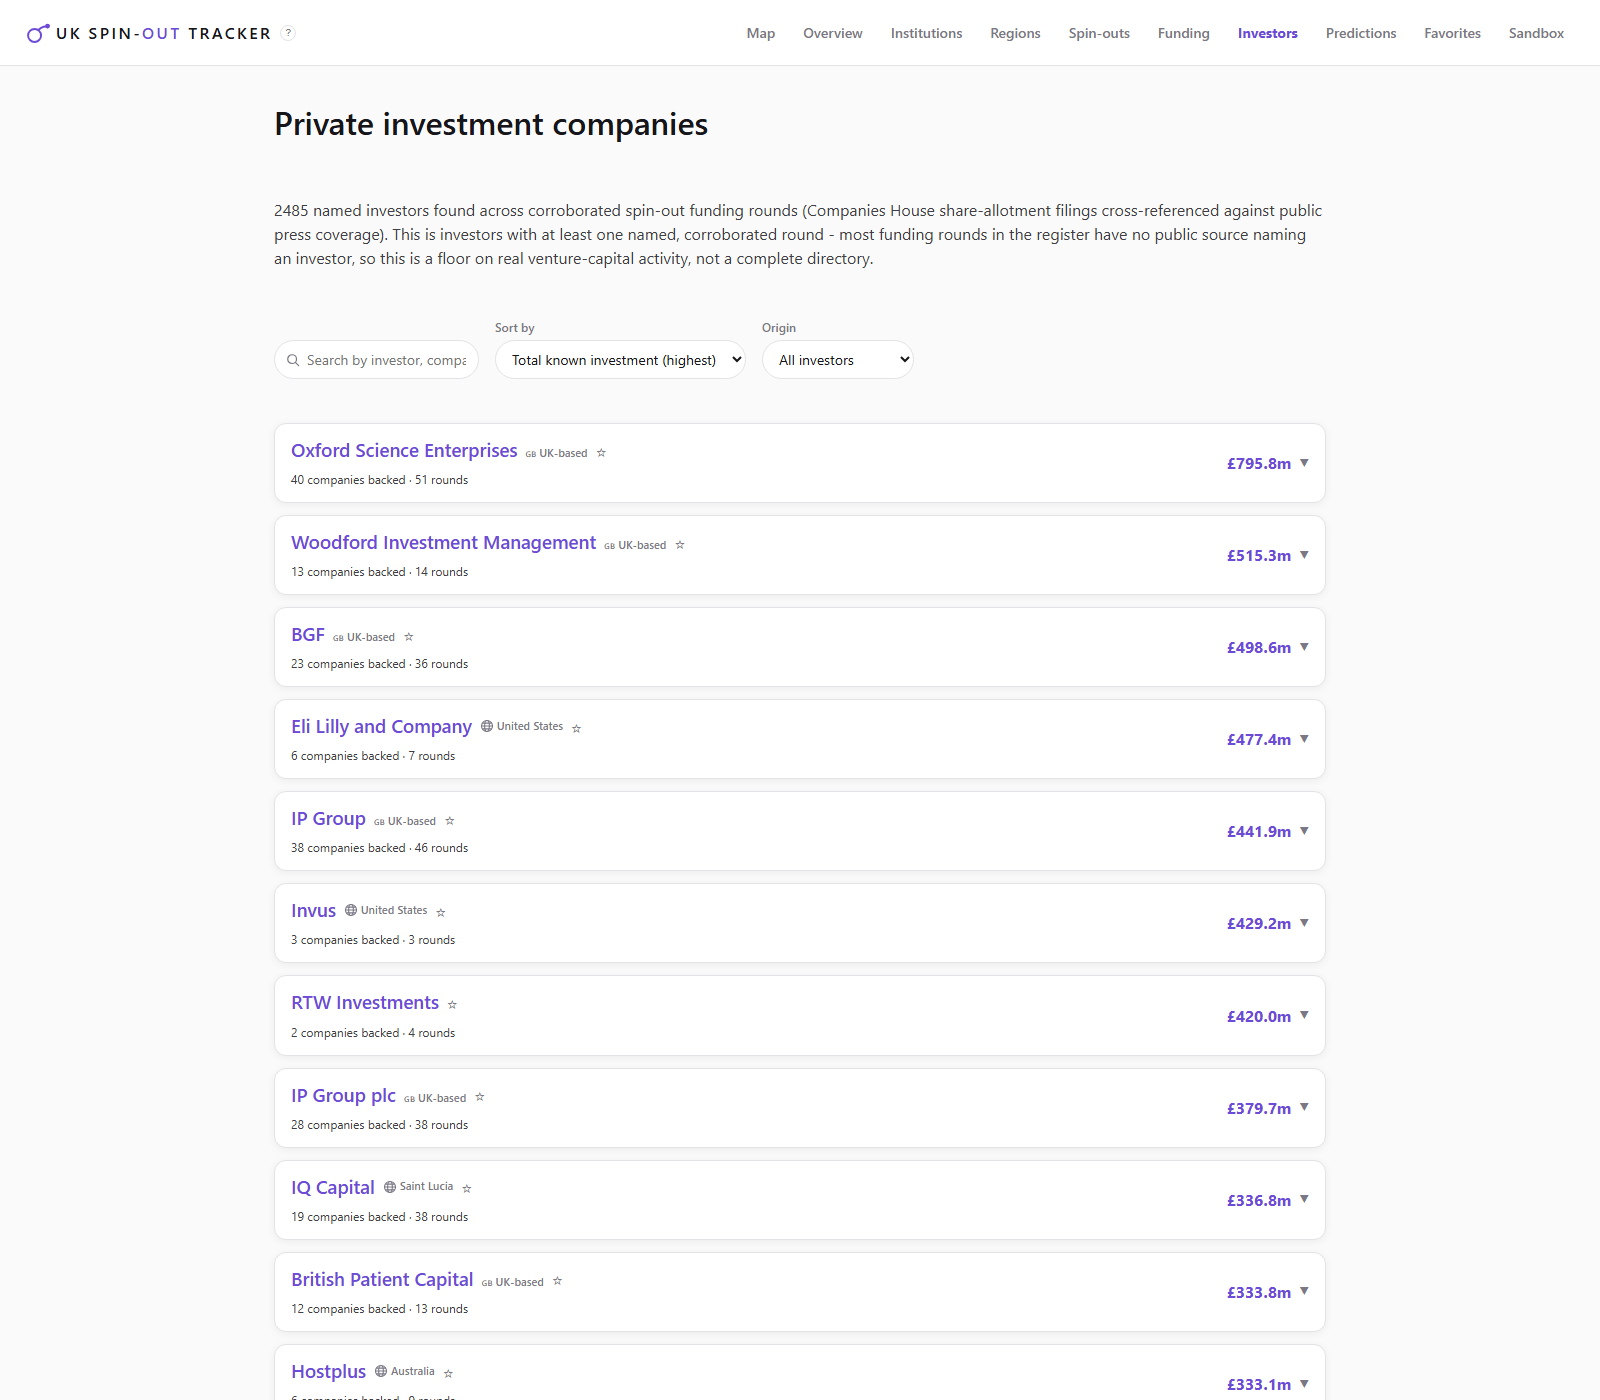Open Woodford Investment Management link
1600x1400 pixels.
point(443,543)
